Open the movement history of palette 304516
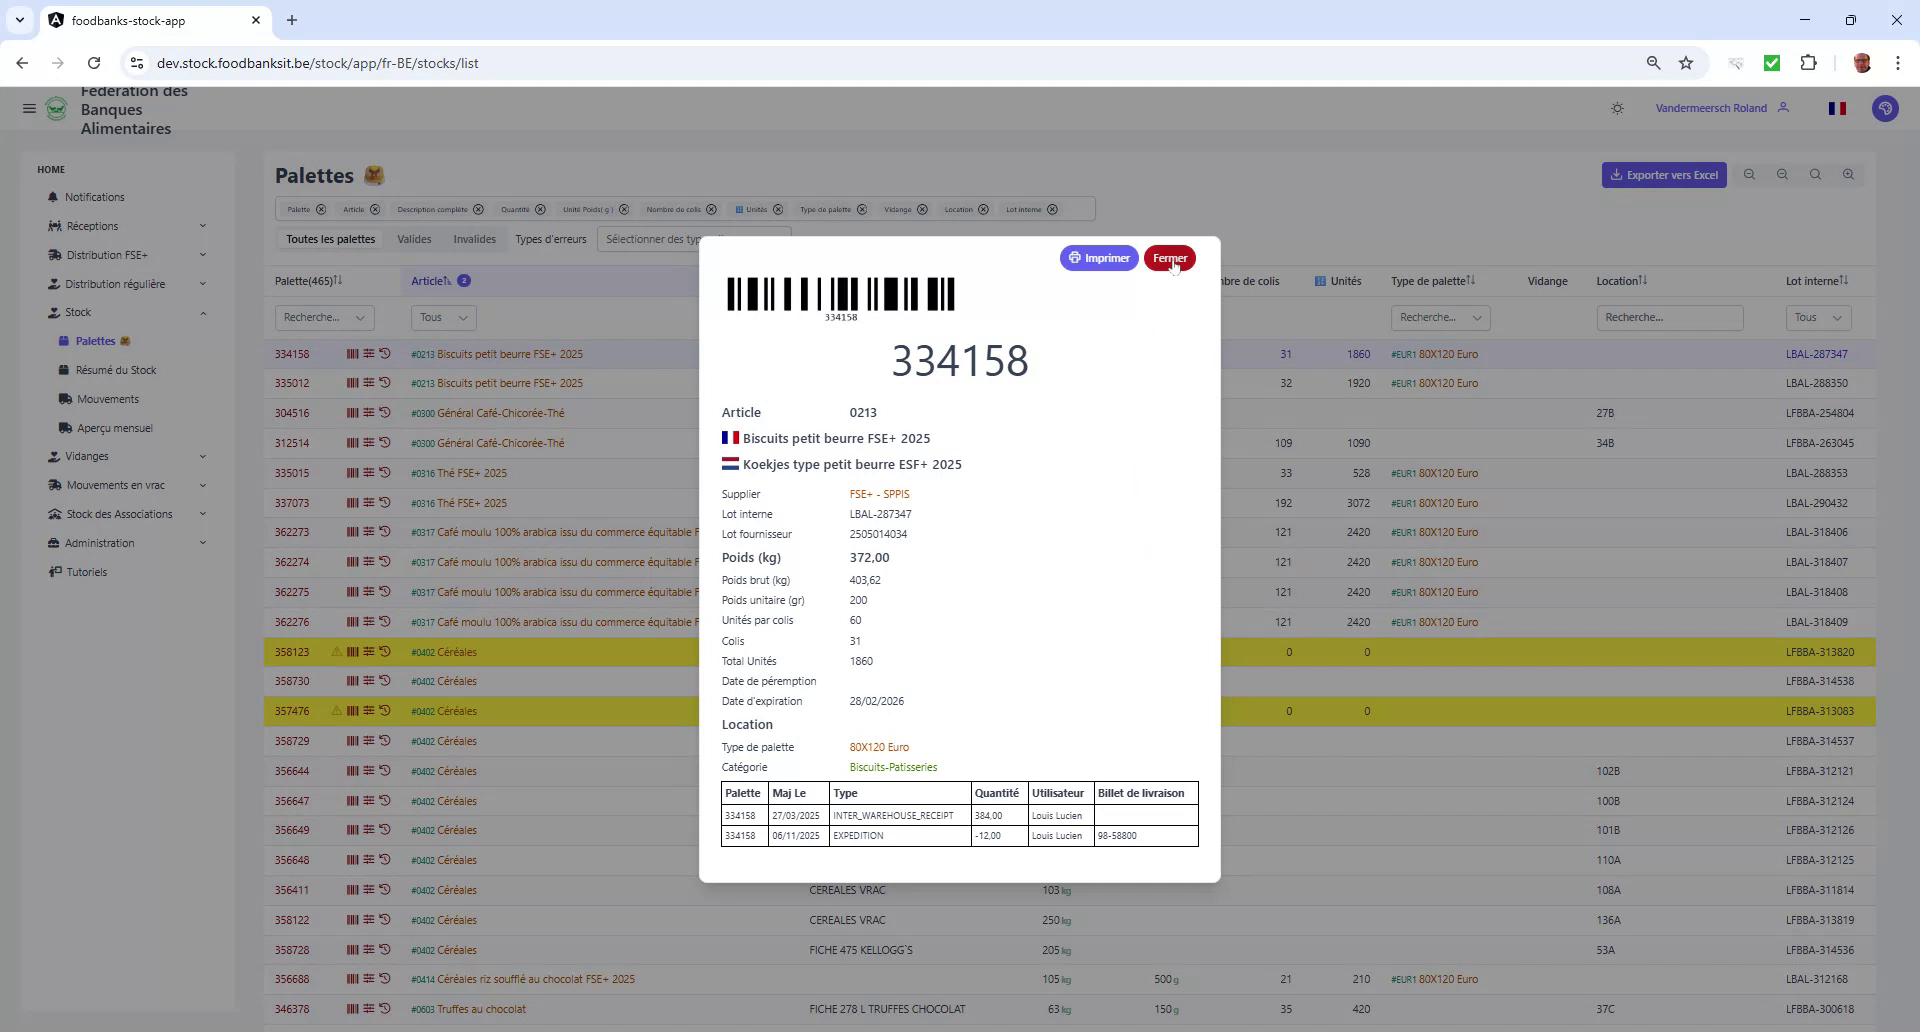The height and width of the screenshot is (1032, 1920). (385, 412)
